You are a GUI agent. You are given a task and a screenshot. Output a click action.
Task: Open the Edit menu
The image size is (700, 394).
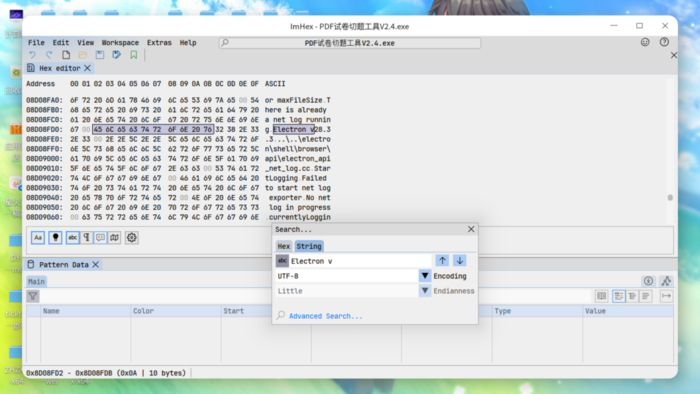point(61,43)
